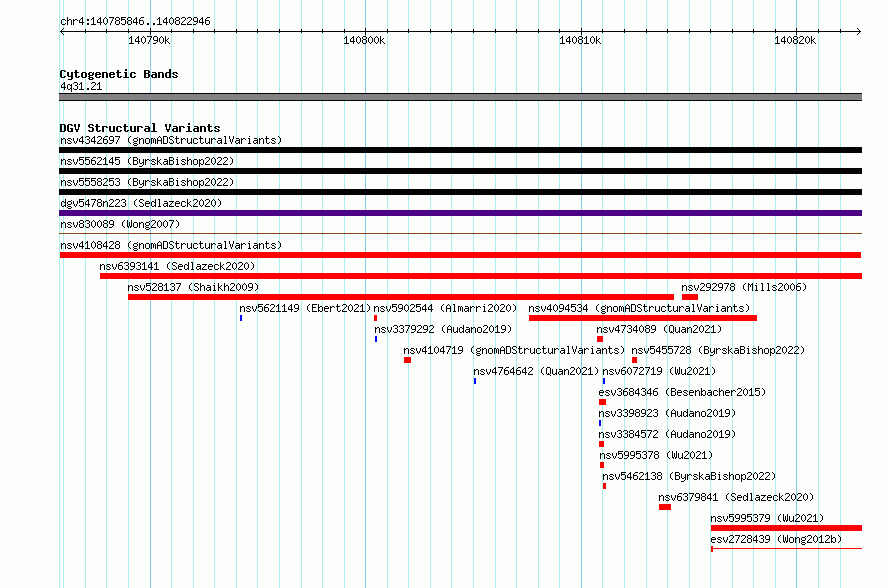Select the thin brown nsv830089 variant line
This screenshot has height=588, width=890.
pyautogui.click(x=460, y=233)
